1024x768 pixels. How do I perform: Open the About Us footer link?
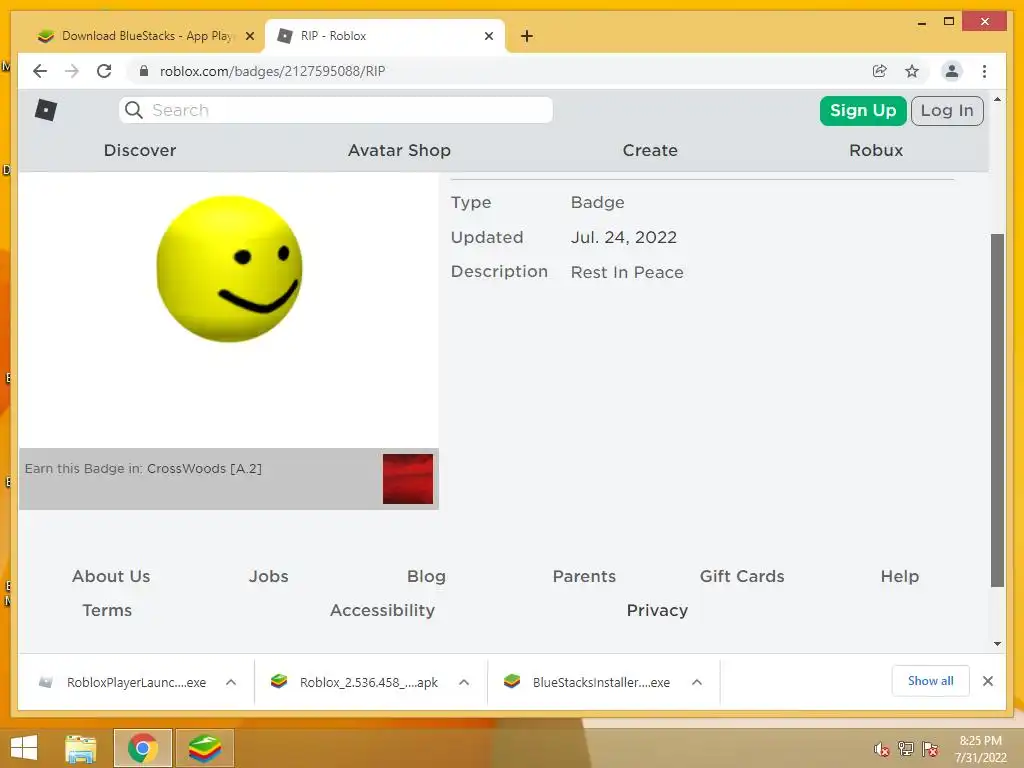point(111,576)
